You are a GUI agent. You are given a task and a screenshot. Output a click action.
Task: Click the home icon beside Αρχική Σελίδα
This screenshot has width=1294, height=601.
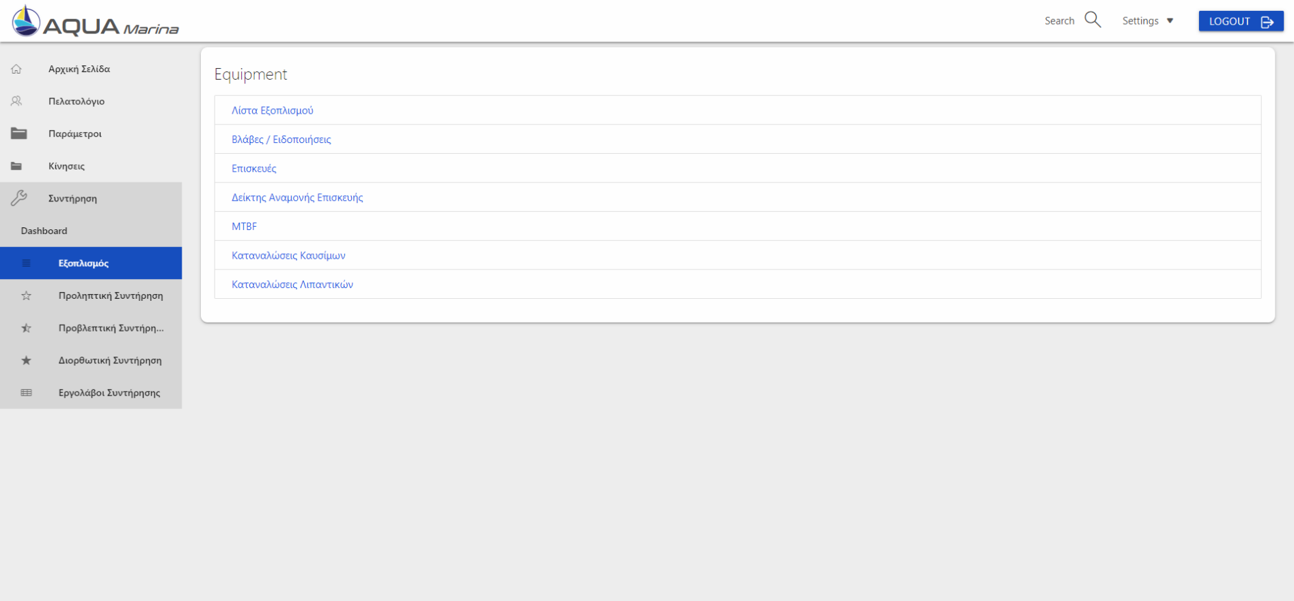[x=16, y=69]
